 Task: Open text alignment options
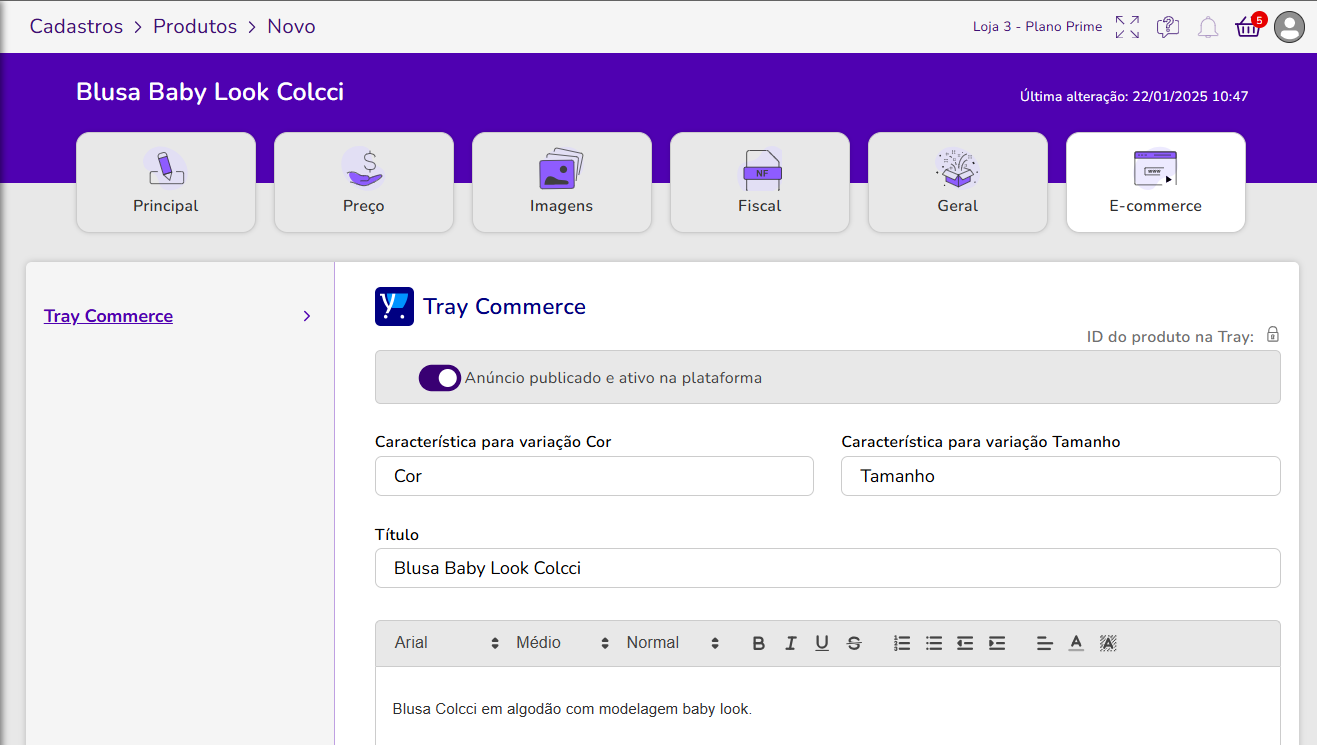(1045, 643)
